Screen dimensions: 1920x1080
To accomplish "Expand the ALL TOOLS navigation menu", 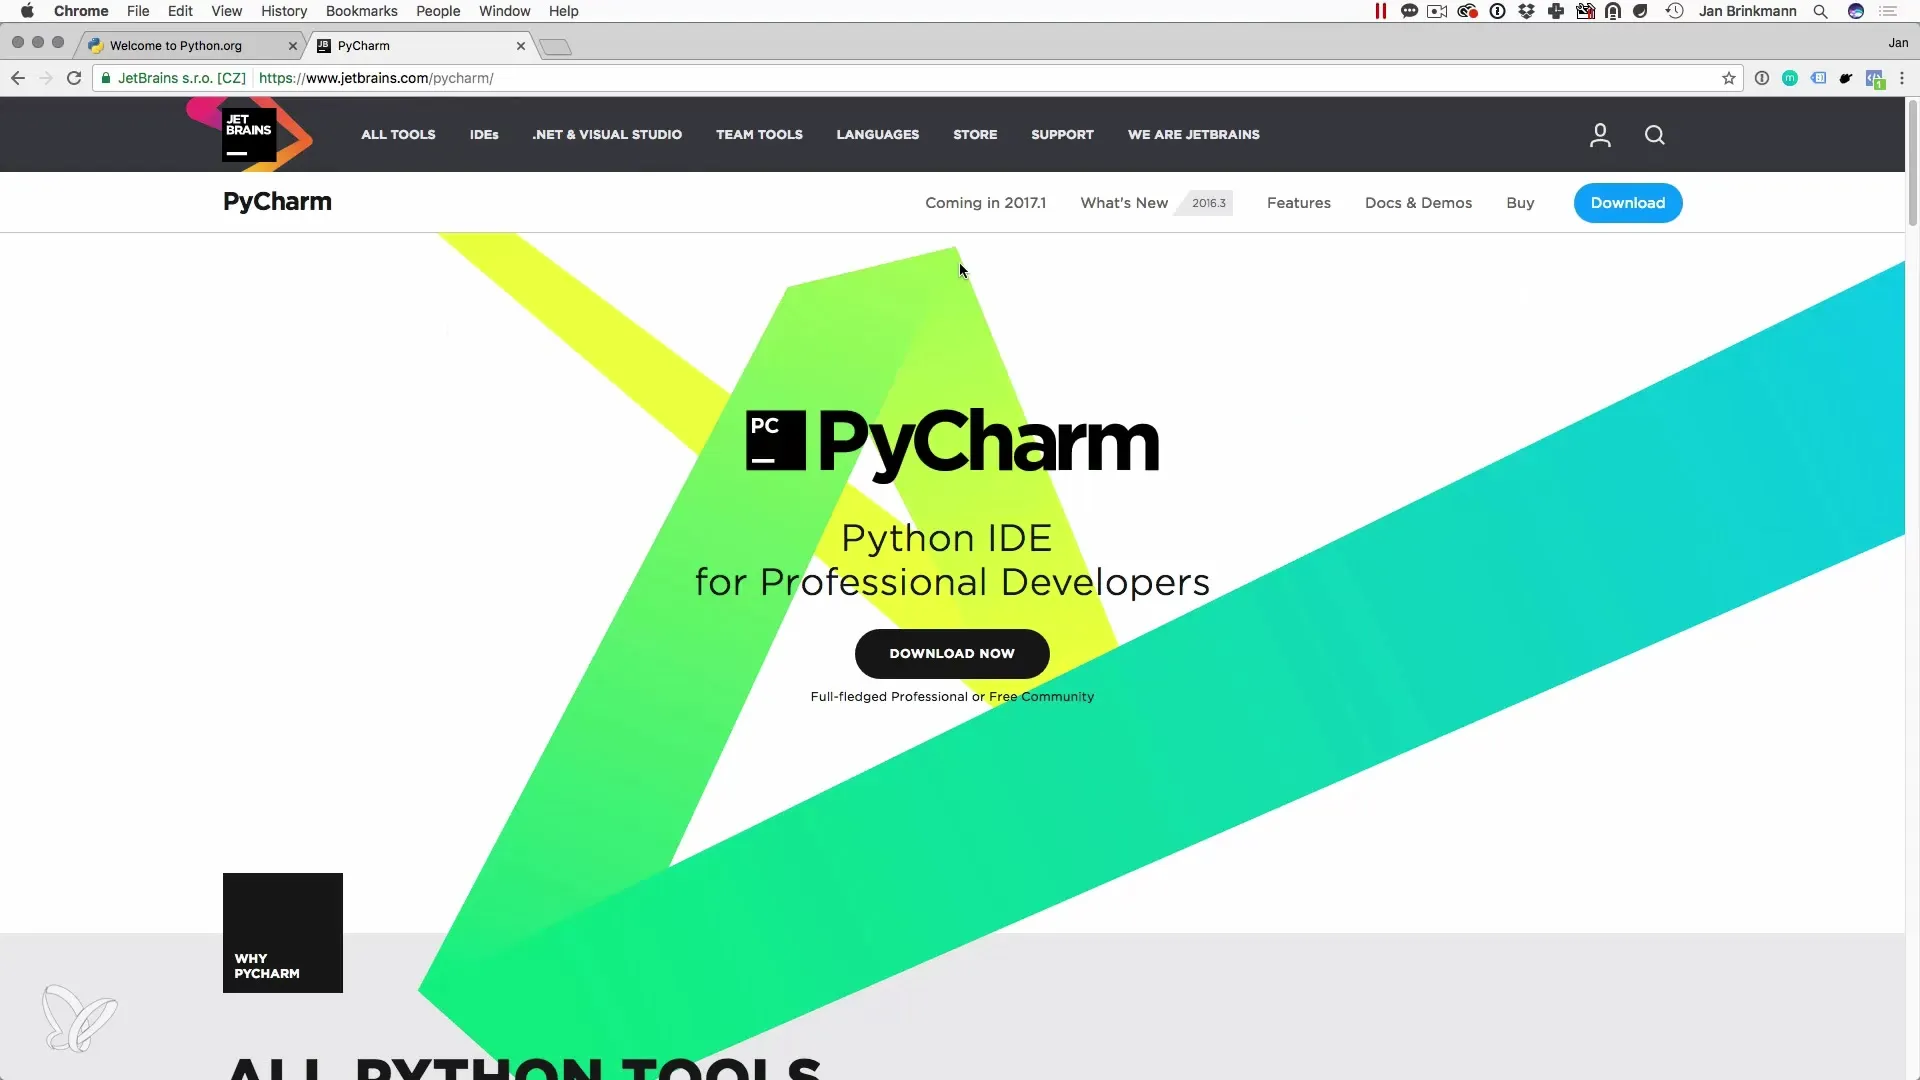I will click(x=398, y=135).
